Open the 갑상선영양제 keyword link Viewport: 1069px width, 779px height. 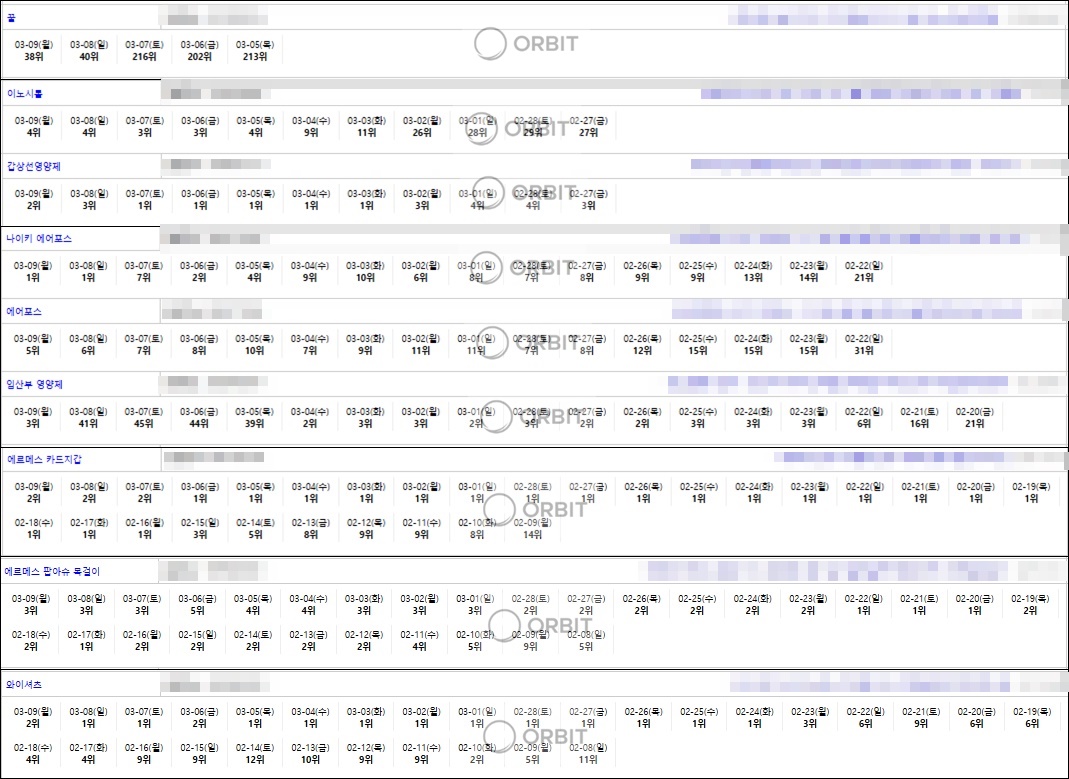[34, 167]
